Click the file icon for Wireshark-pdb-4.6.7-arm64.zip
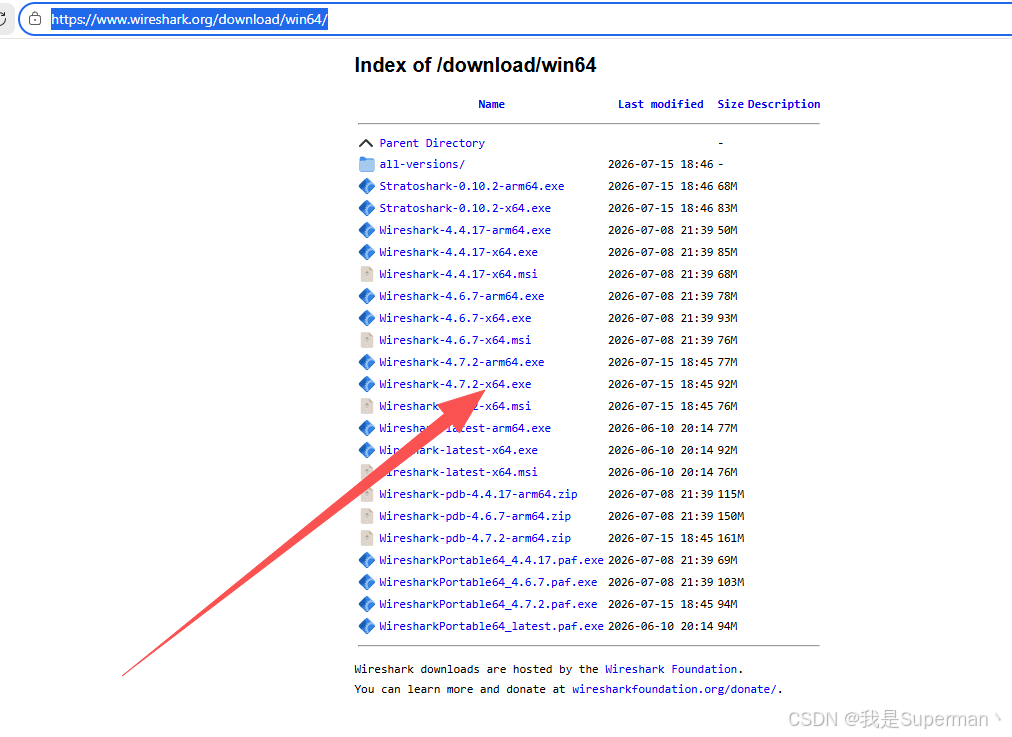 coord(367,516)
